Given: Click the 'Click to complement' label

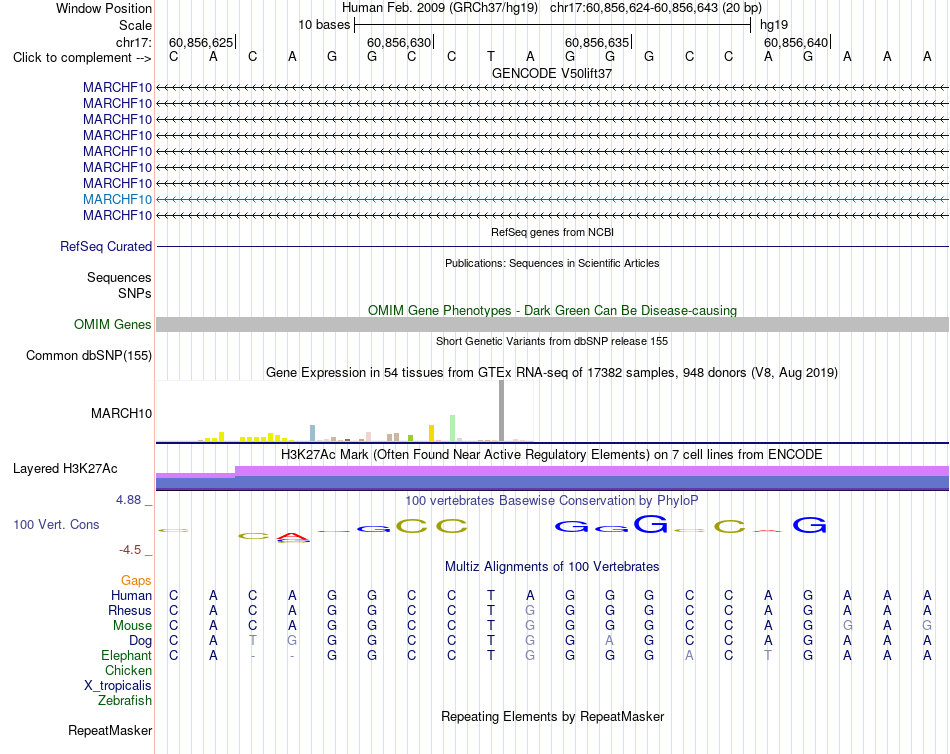Looking at the screenshot, I should (82, 58).
